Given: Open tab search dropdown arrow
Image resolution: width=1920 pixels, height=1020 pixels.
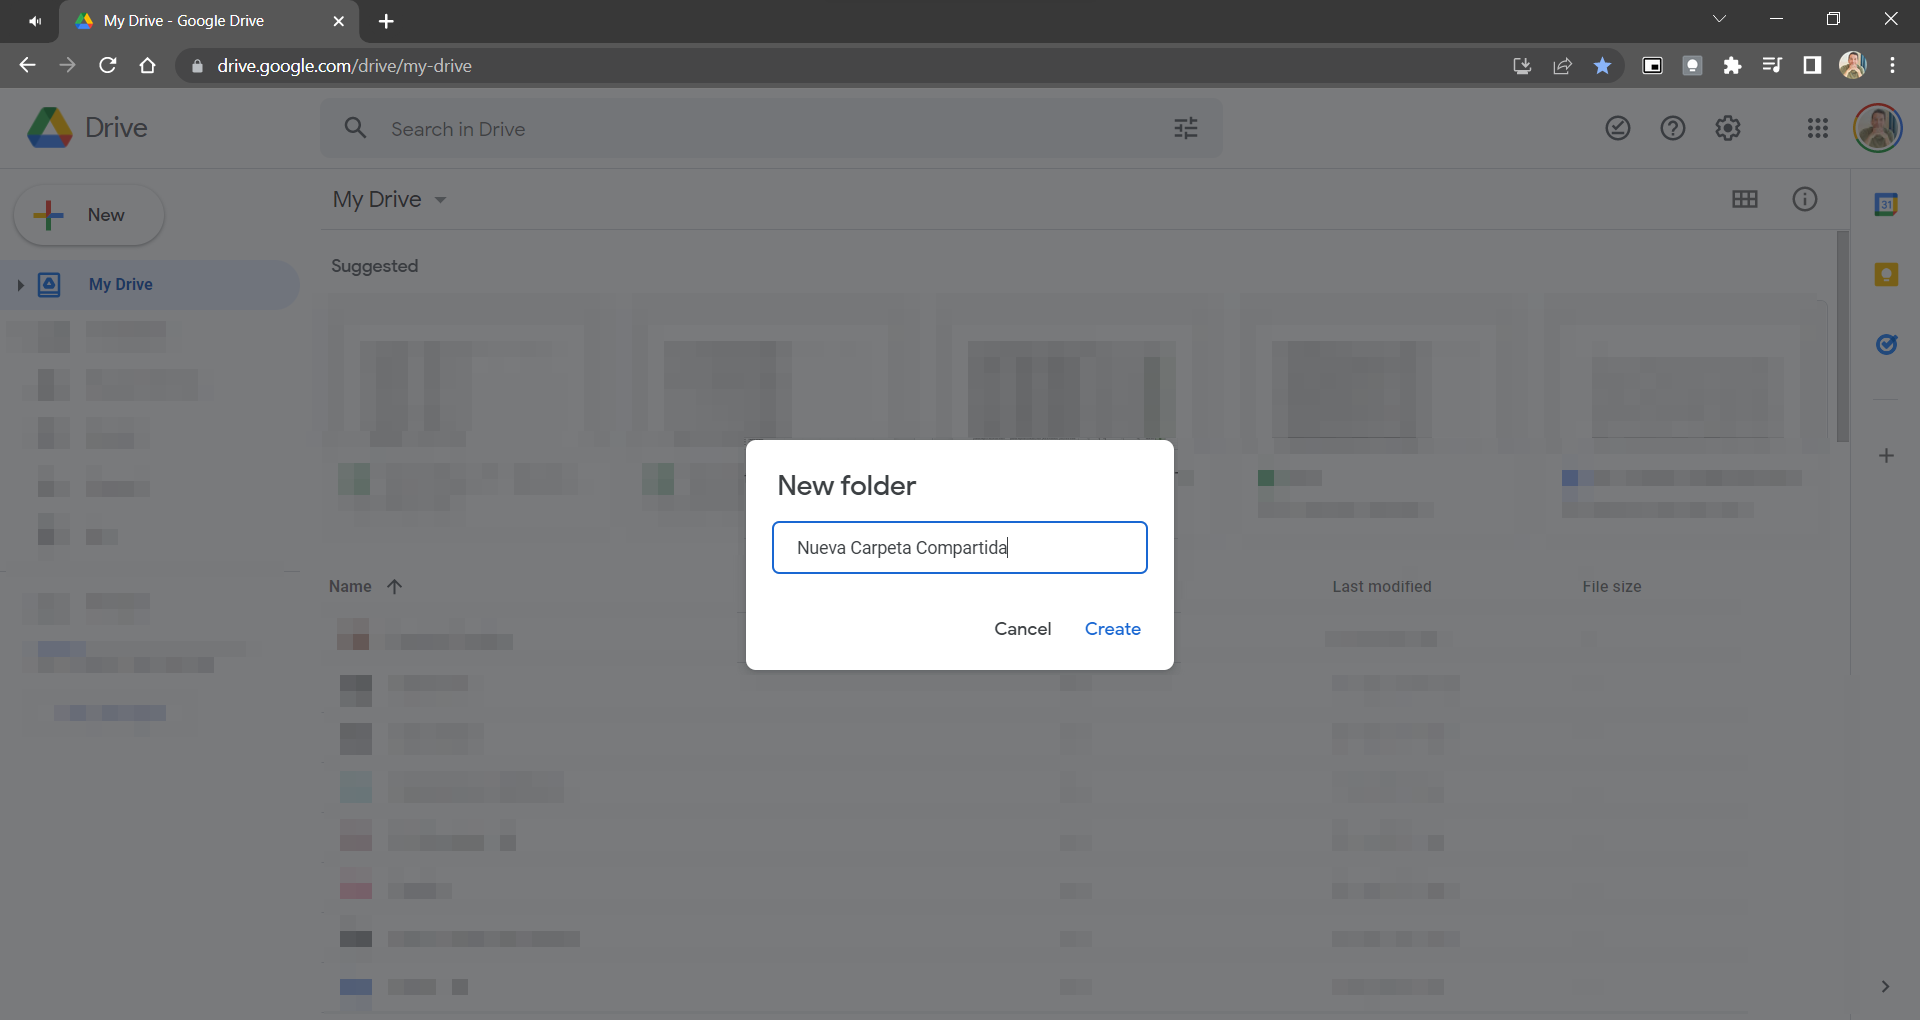Looking at the screenshot, I should point(1719,19).
